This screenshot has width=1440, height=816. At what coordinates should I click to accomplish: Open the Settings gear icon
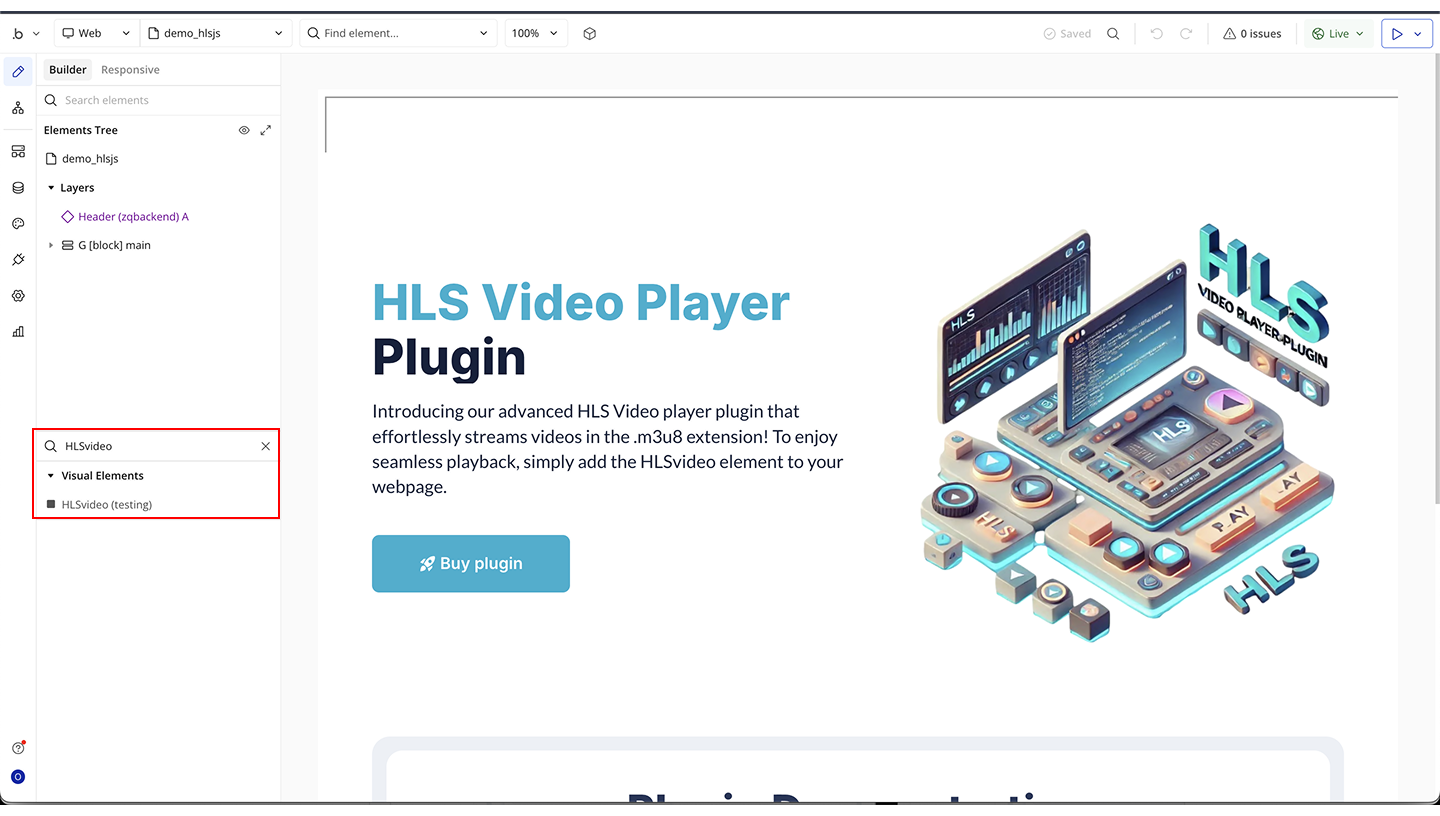(x=18, y=295)
